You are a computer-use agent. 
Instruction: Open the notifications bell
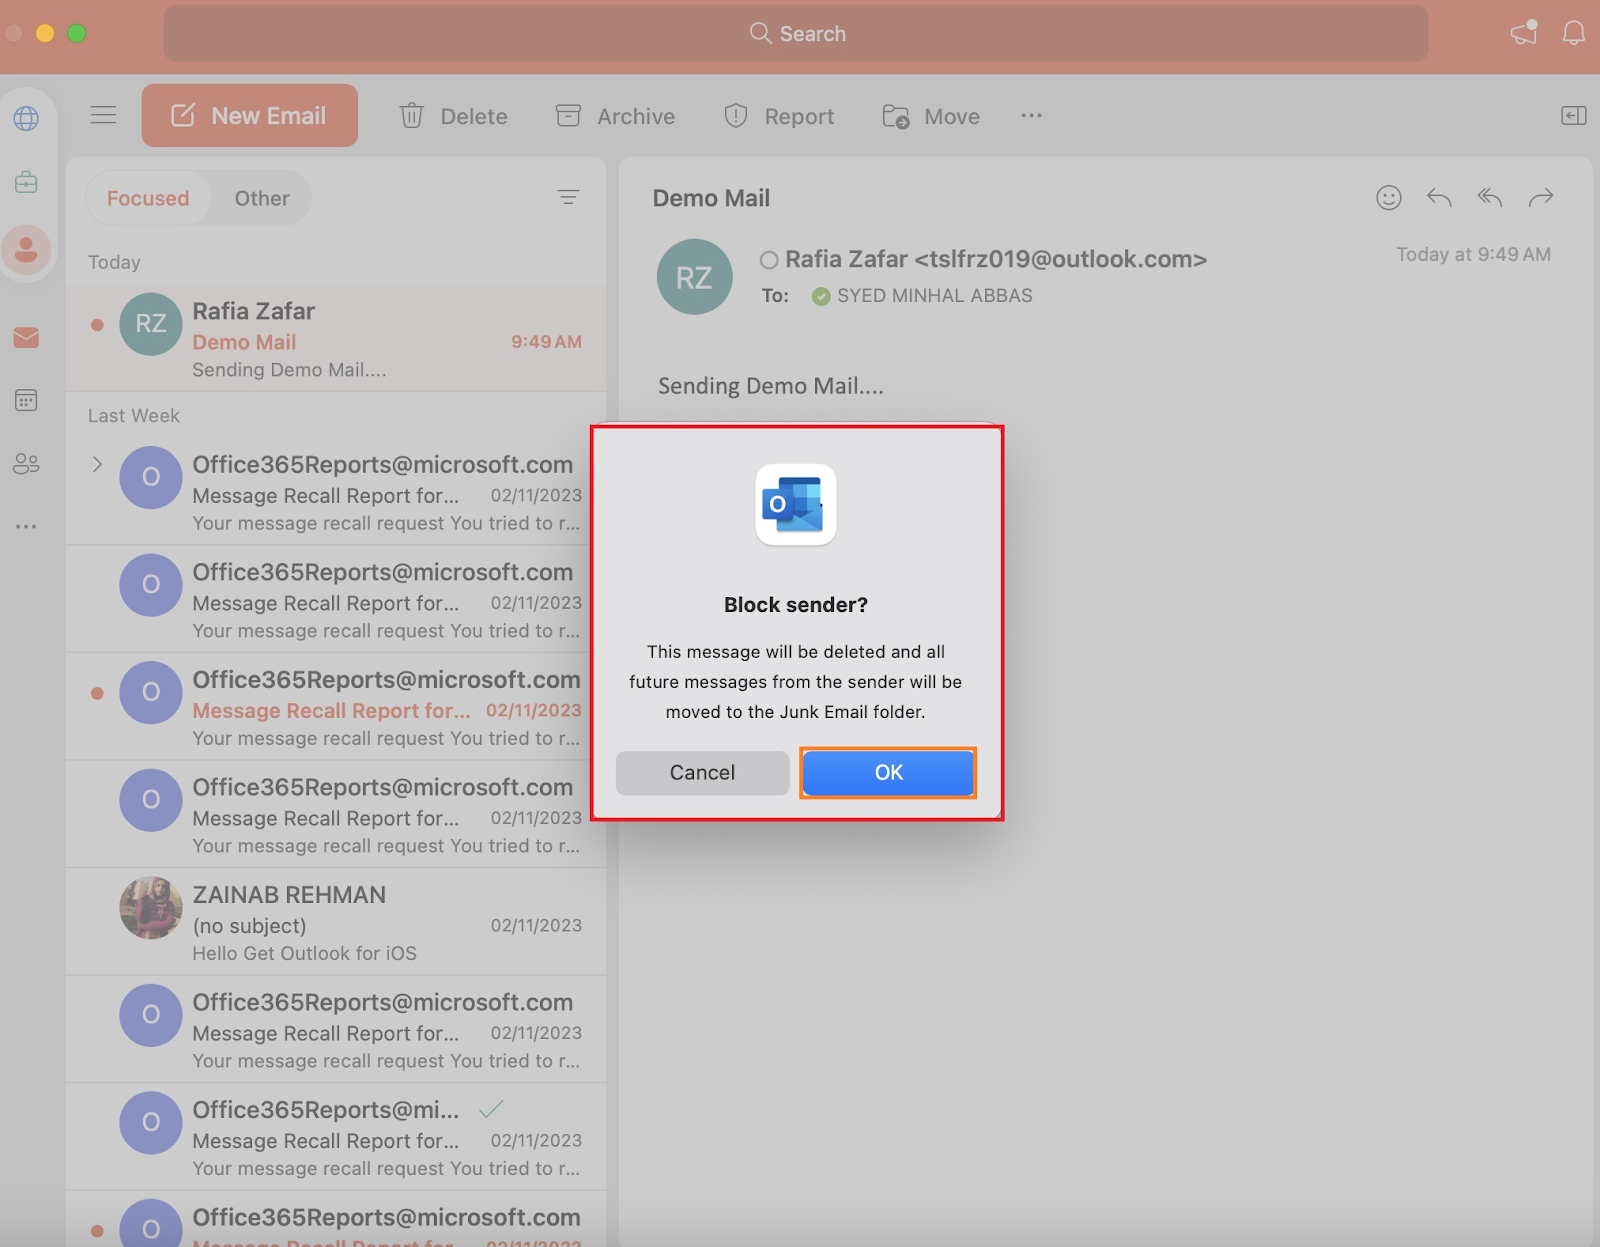(1574, 33)
